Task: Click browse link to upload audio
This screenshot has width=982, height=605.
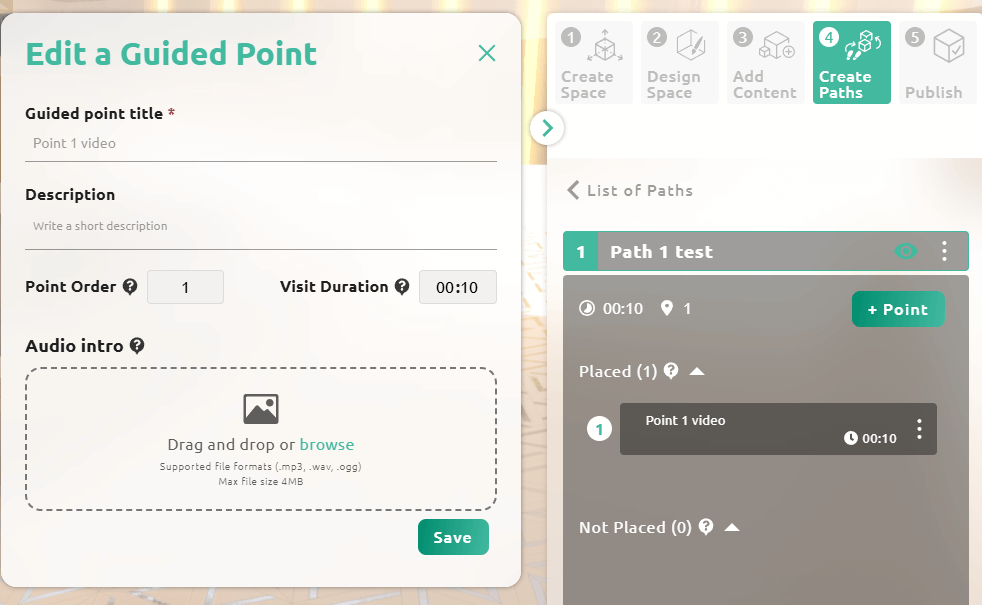Action: point(326,444)
